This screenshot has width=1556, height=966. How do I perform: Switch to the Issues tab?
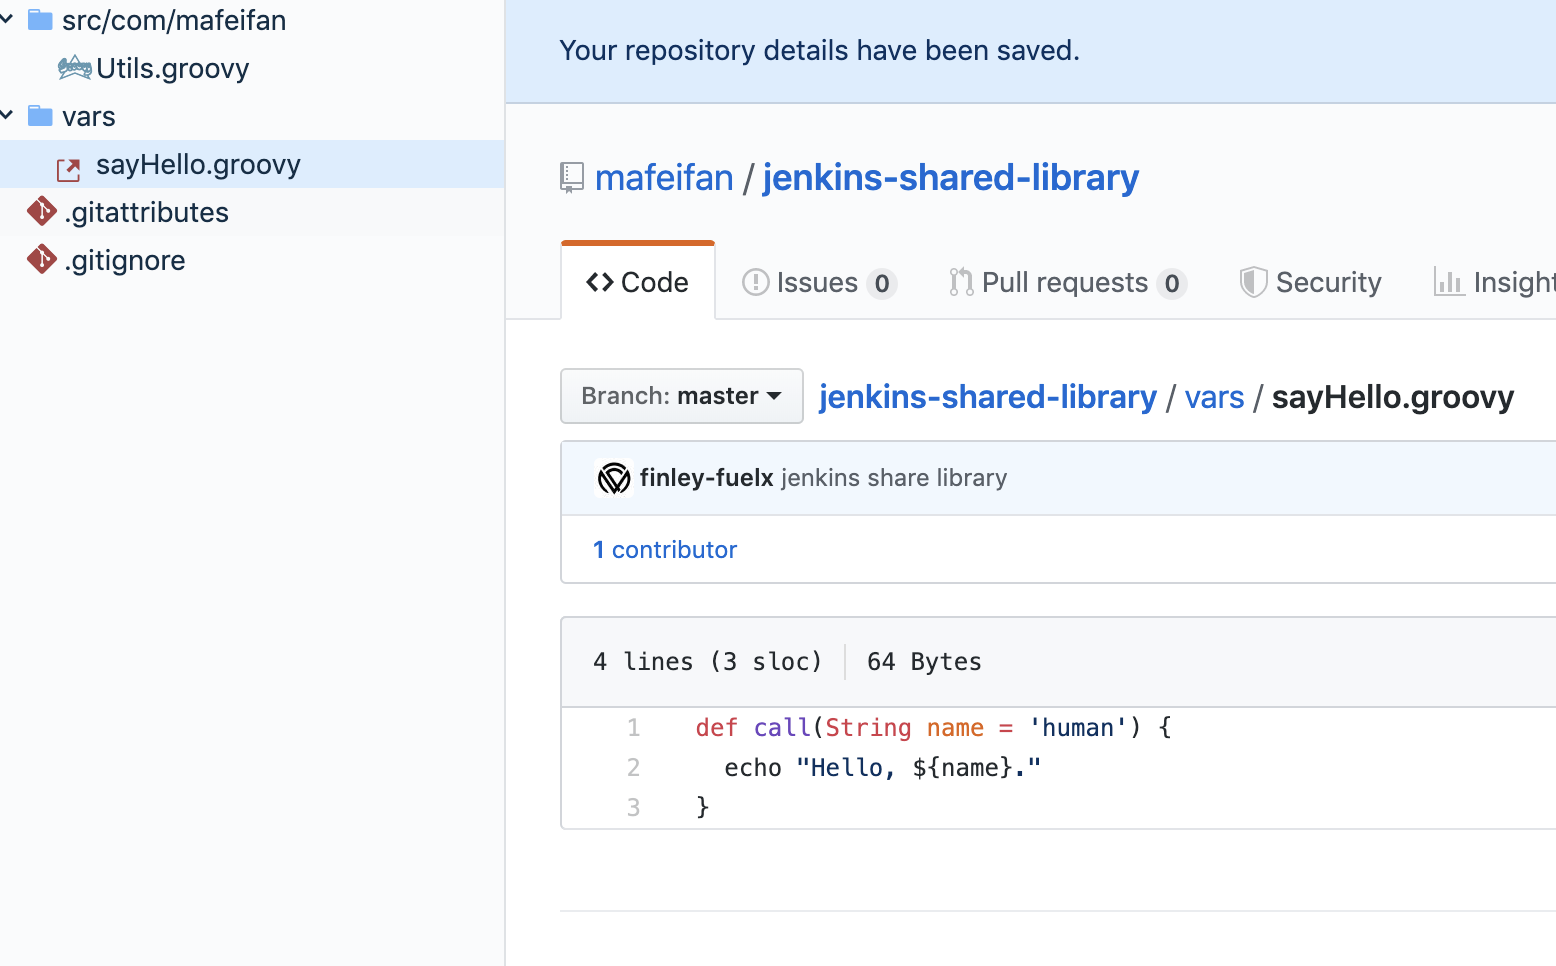[818, 283]
